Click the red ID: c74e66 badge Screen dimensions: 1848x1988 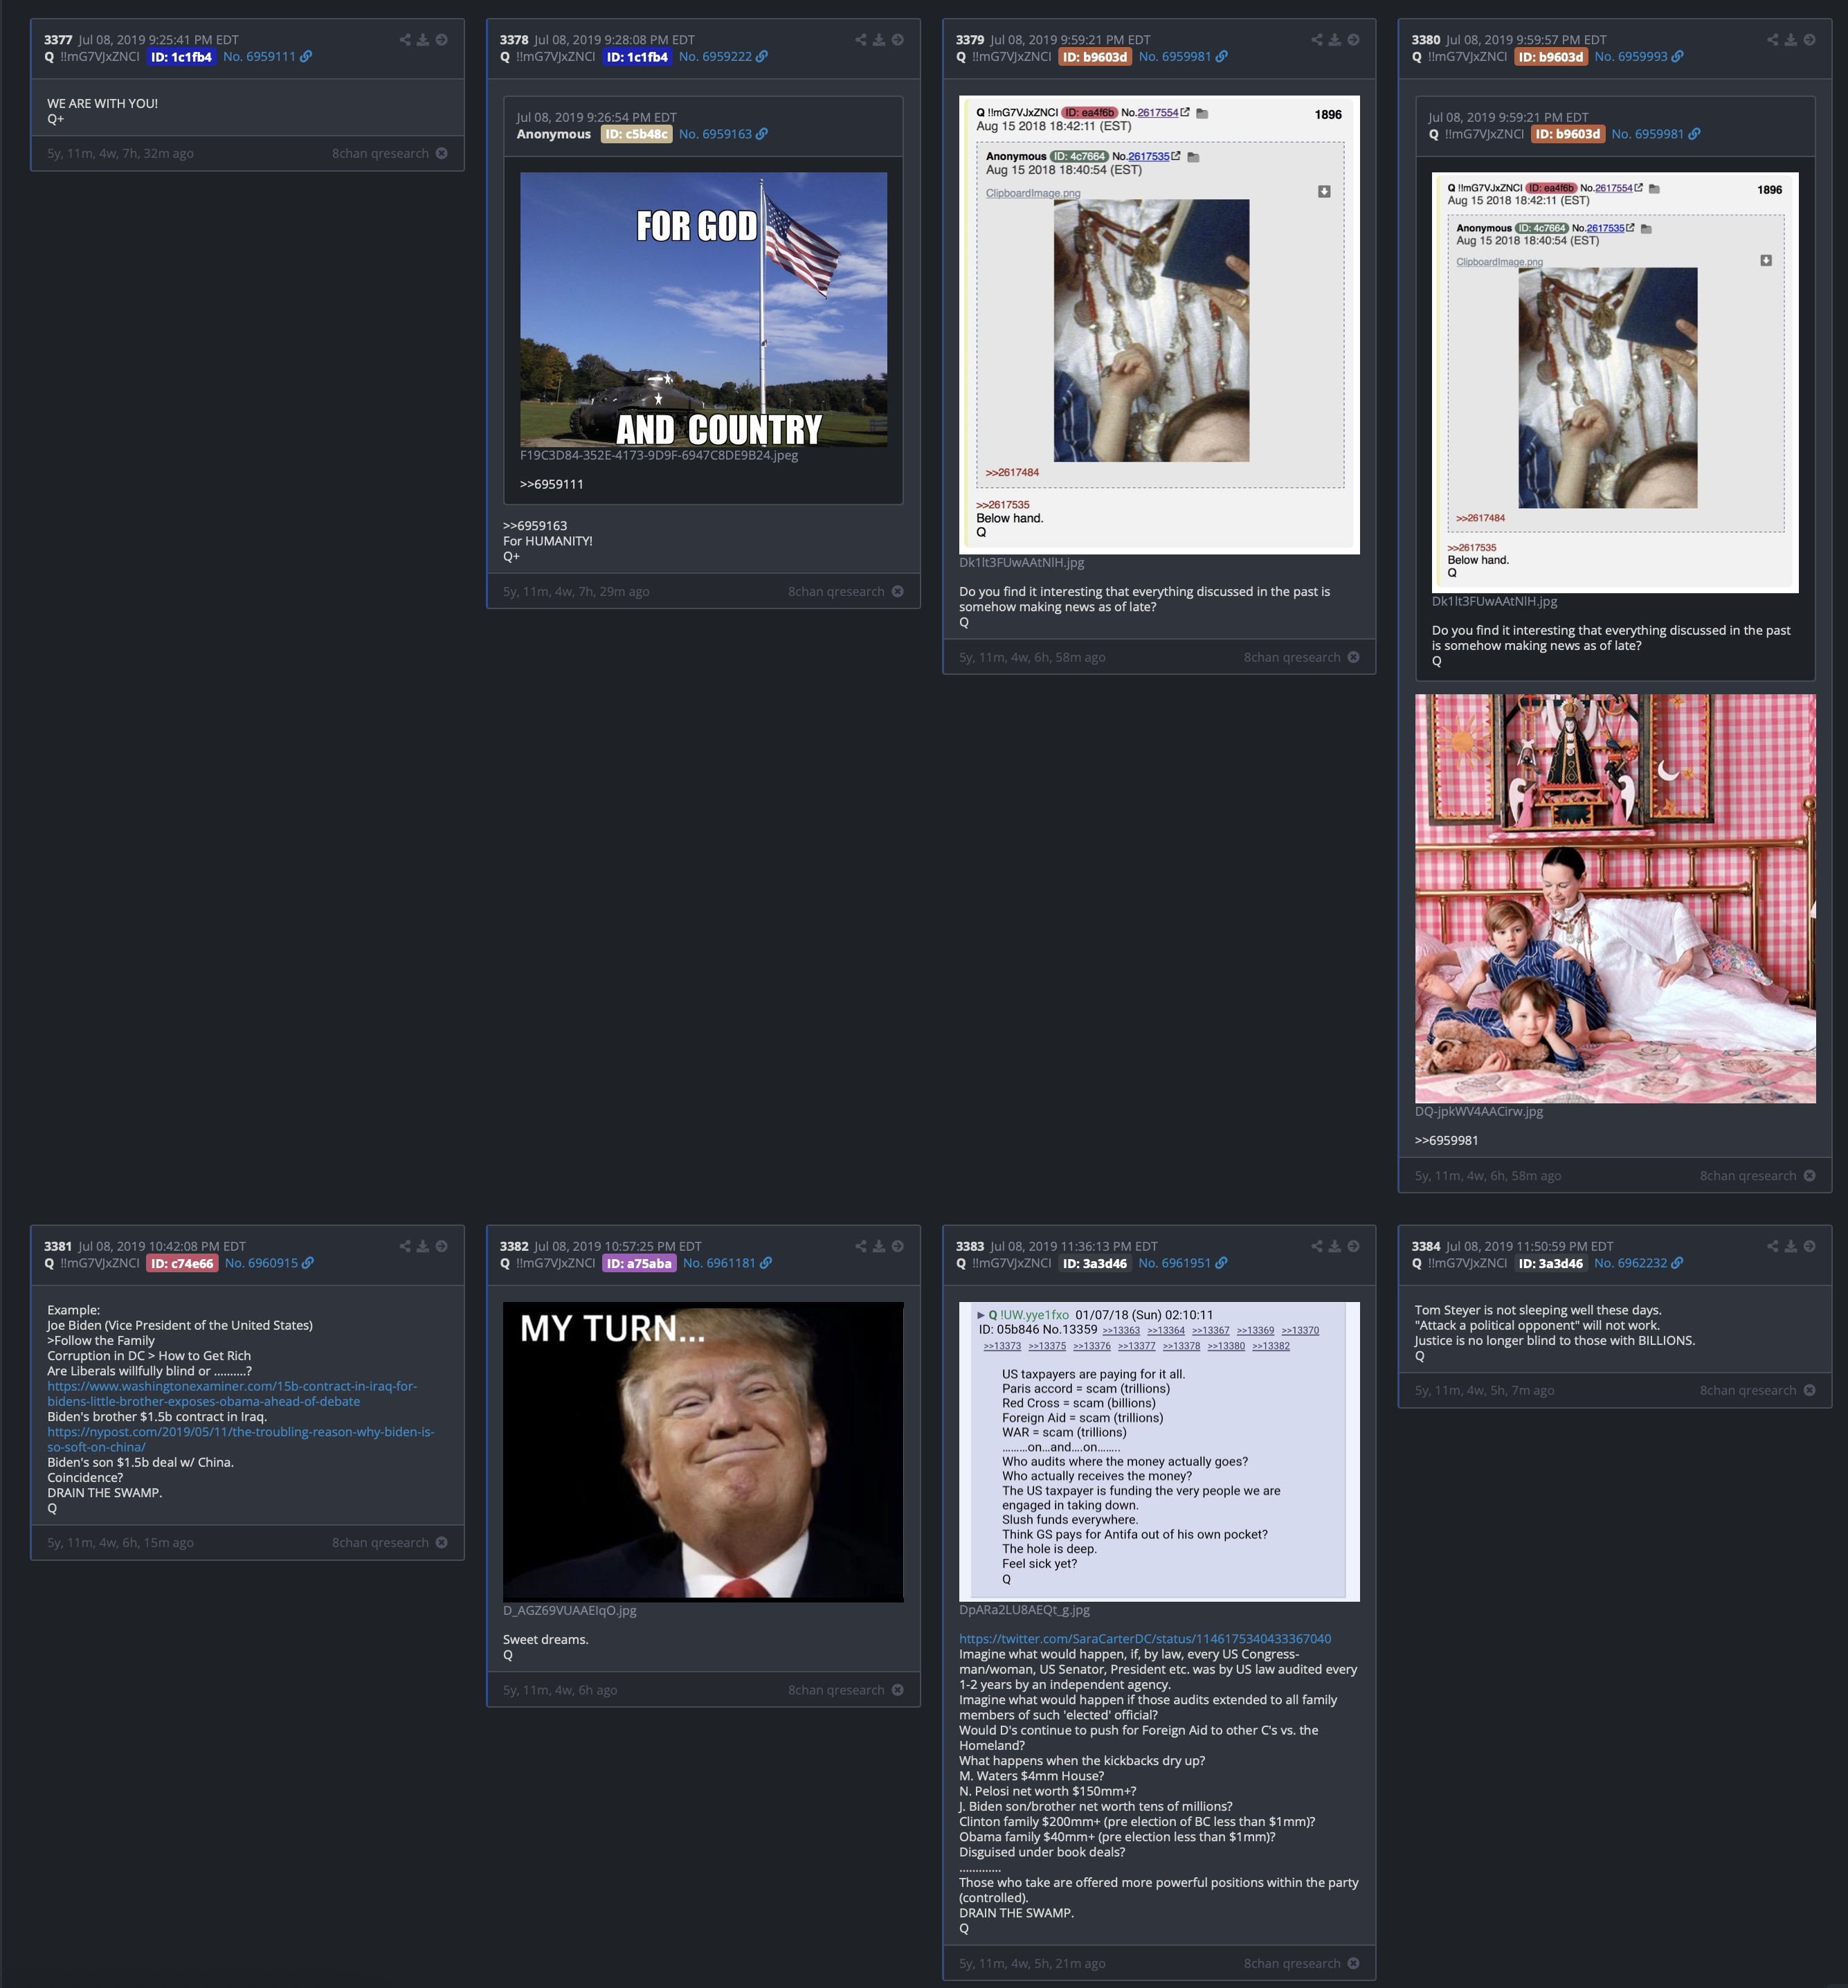[182, 1263]
